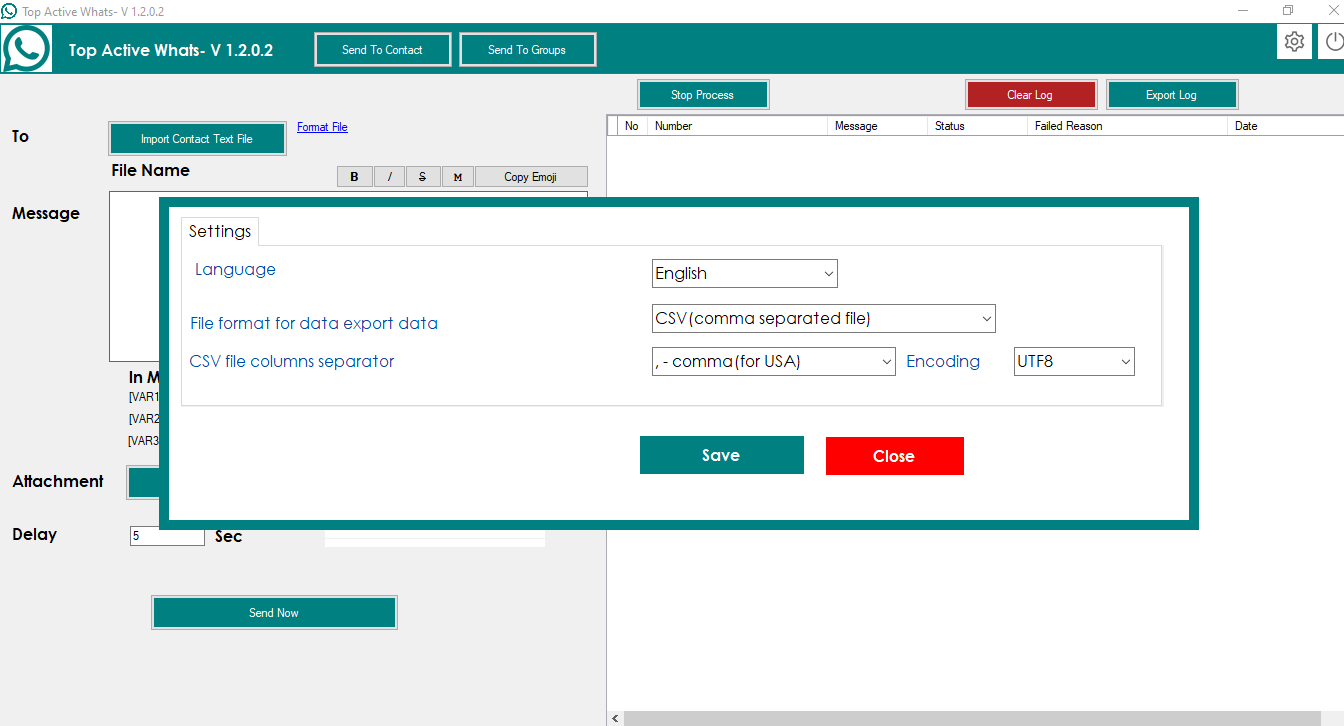
Task: Click Stop Process button
Action: pyautogui.click(x=703, y=95)
